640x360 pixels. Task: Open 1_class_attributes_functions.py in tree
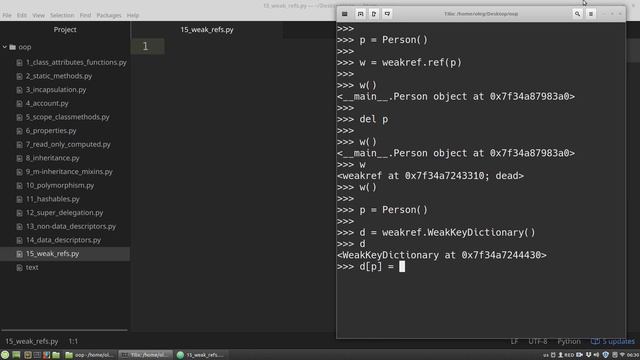76,62
